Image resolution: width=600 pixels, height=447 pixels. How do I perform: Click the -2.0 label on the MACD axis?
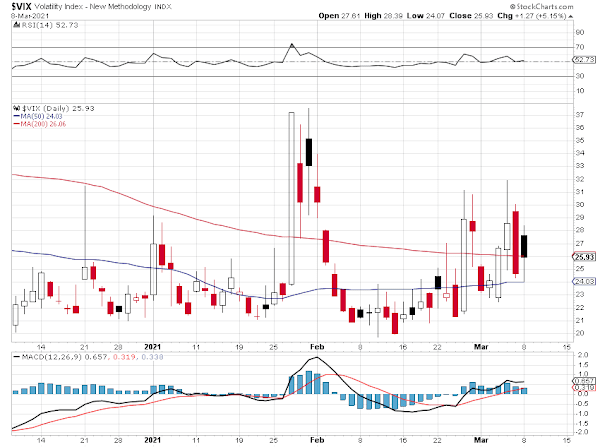tap(582, 432)
